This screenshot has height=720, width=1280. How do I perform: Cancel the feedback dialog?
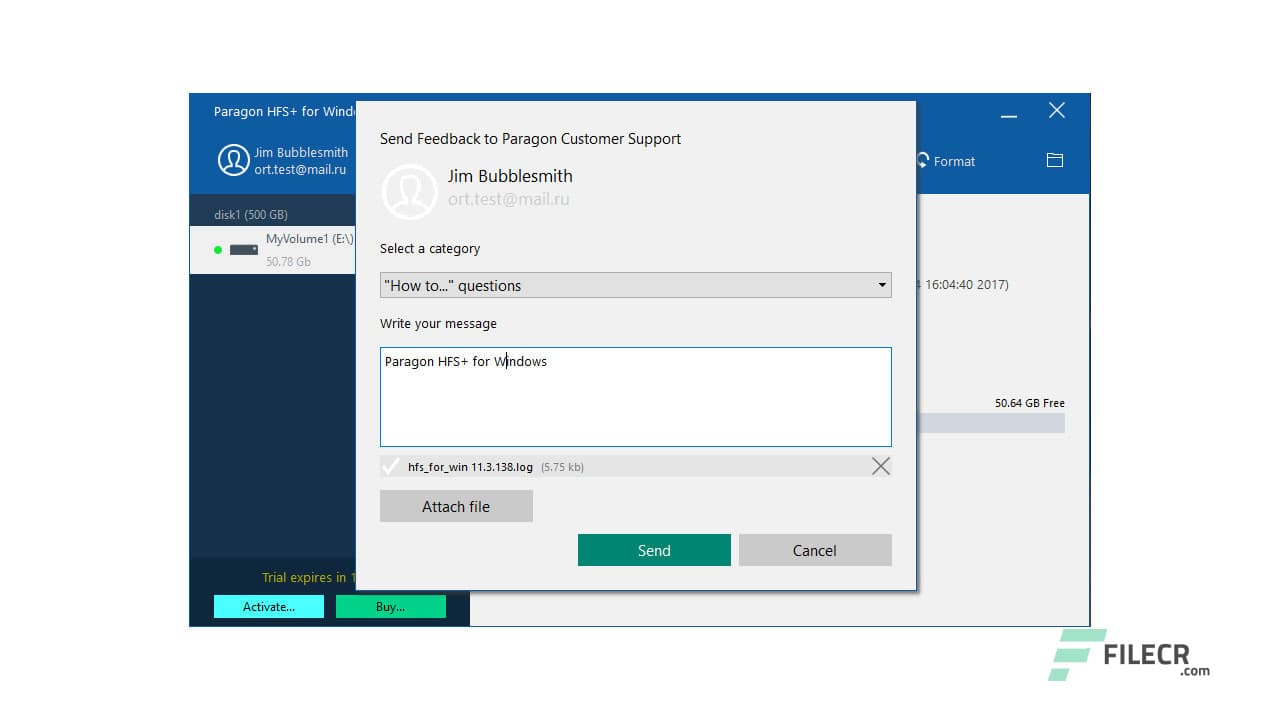tap(815, 550)
